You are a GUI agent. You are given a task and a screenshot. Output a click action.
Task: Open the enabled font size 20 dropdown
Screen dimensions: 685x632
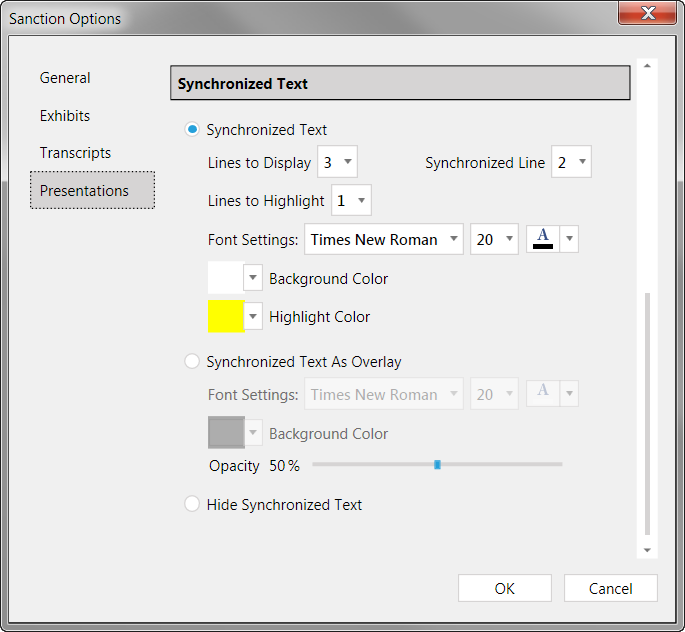click(494, 239)
